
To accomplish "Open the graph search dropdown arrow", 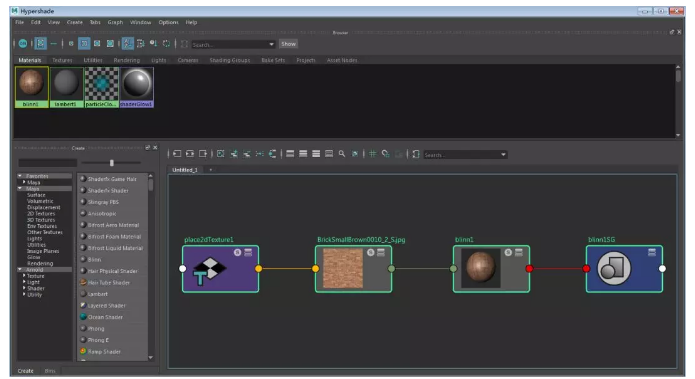I will click(503, 155).
